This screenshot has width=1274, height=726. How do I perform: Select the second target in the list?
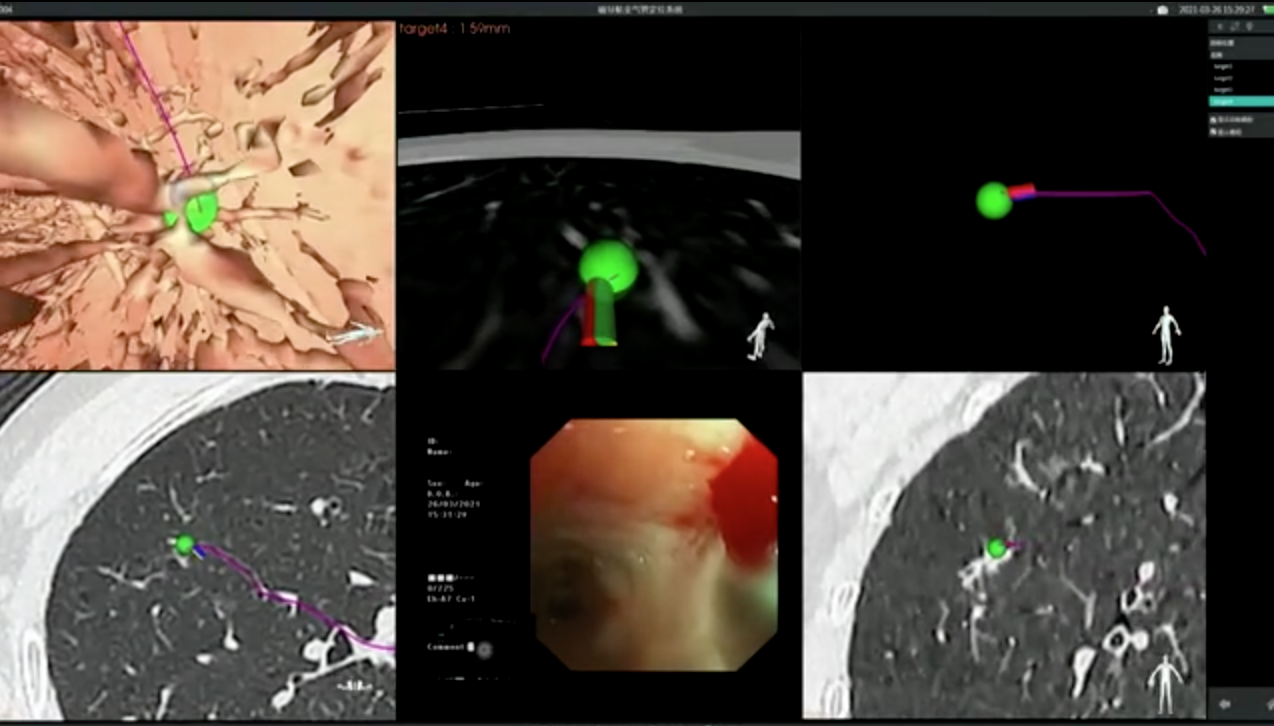coord(1223,78)
